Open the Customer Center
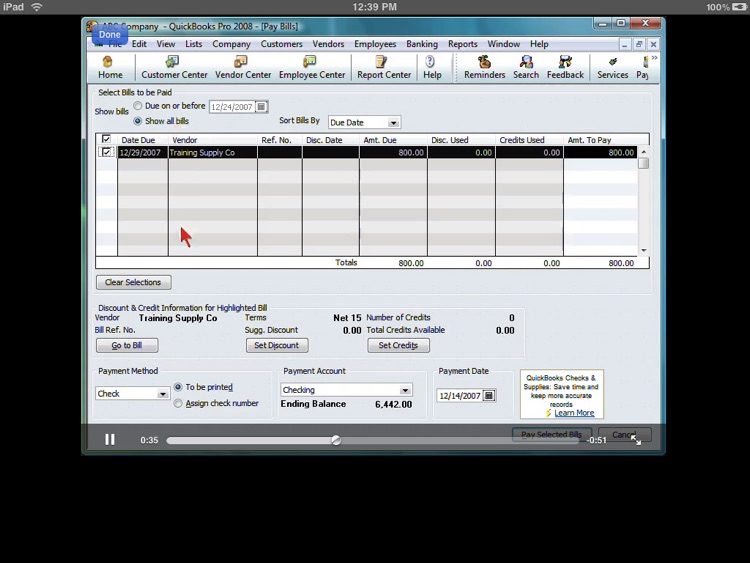The width and height of the screenshot is (750, 563). (x=174, y=67)
